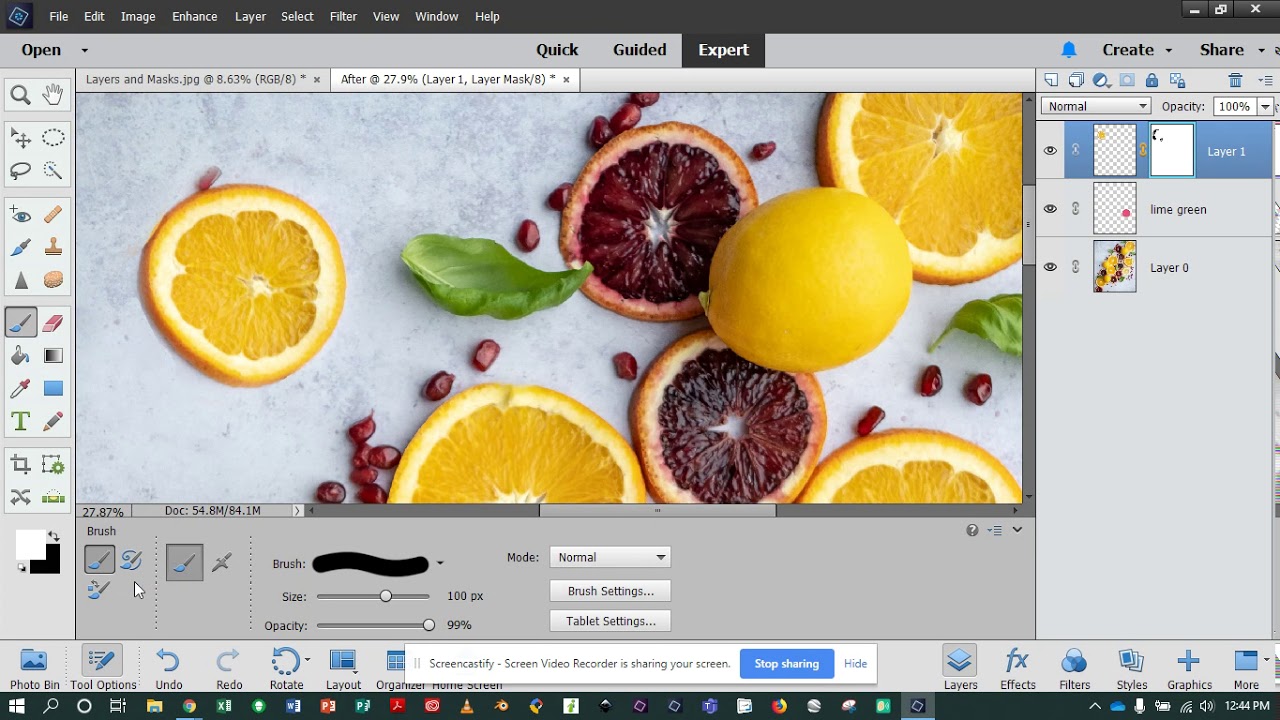Screen dimensions: 1280x720
Task: Toggle link icon on Layer 0
Action: [1076, 267]
